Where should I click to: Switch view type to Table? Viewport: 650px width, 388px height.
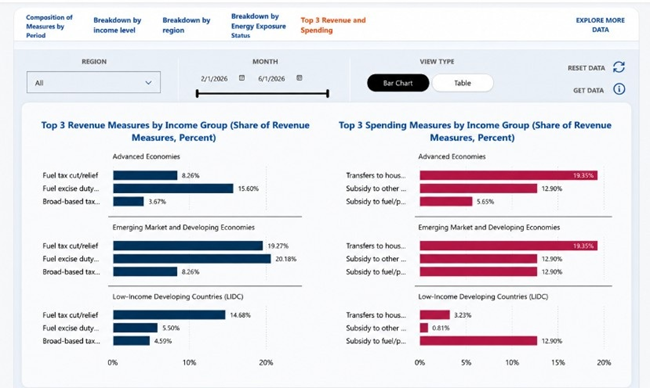(463, 83)
